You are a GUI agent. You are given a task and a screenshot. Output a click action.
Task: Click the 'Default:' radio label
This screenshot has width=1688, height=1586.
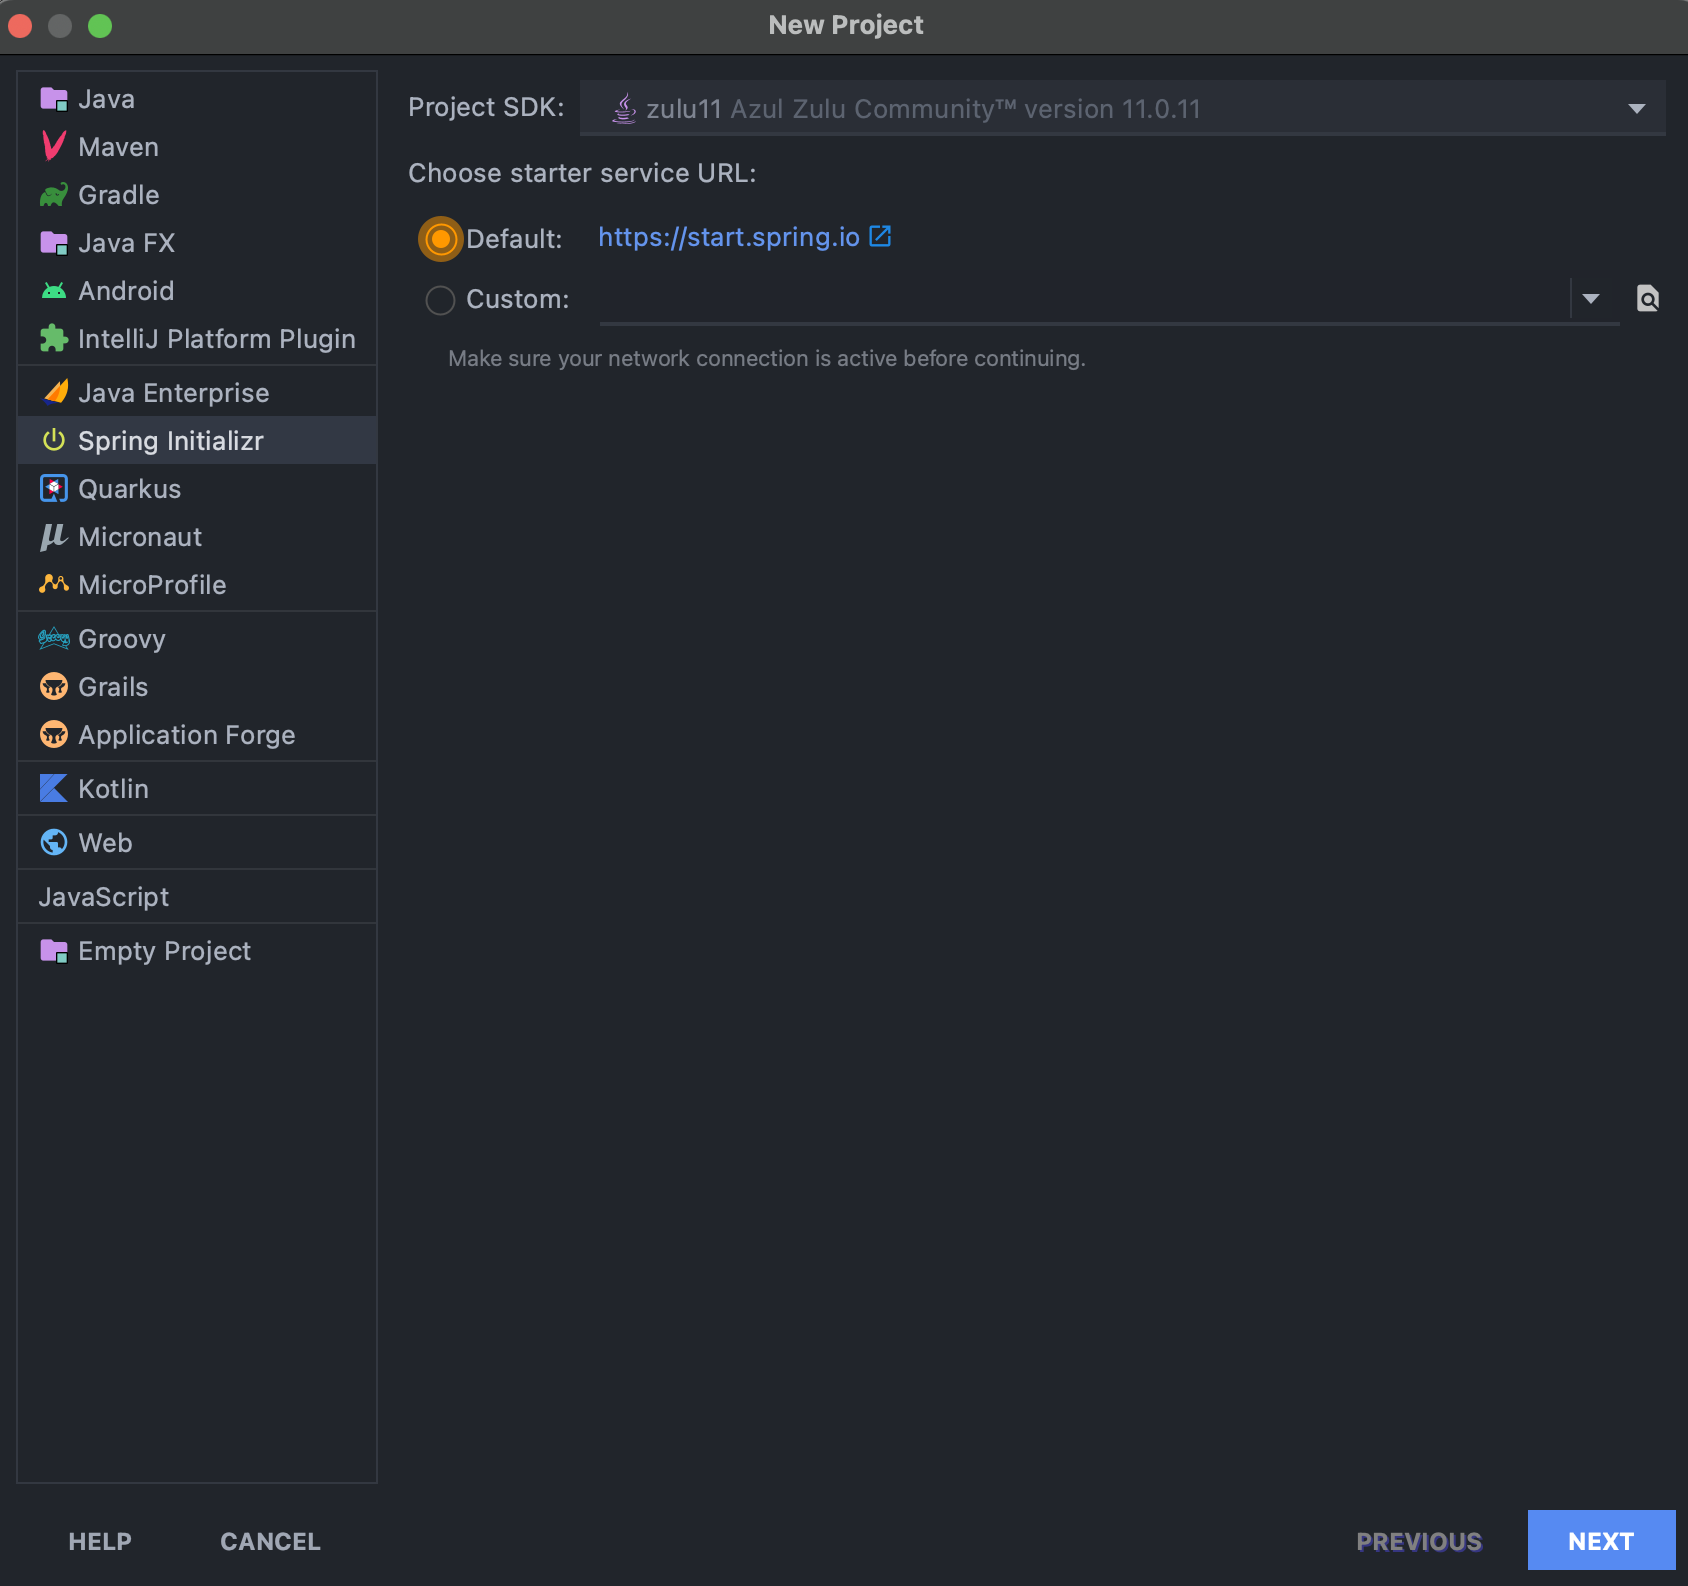[514, 239]
